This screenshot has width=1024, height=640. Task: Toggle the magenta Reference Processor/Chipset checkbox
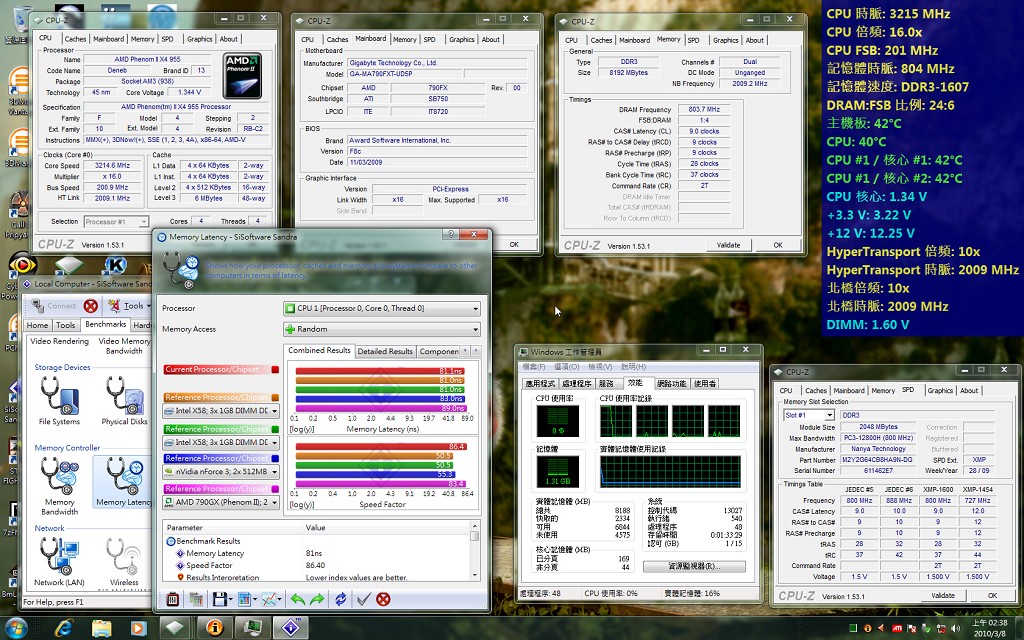tap(275, 488)
